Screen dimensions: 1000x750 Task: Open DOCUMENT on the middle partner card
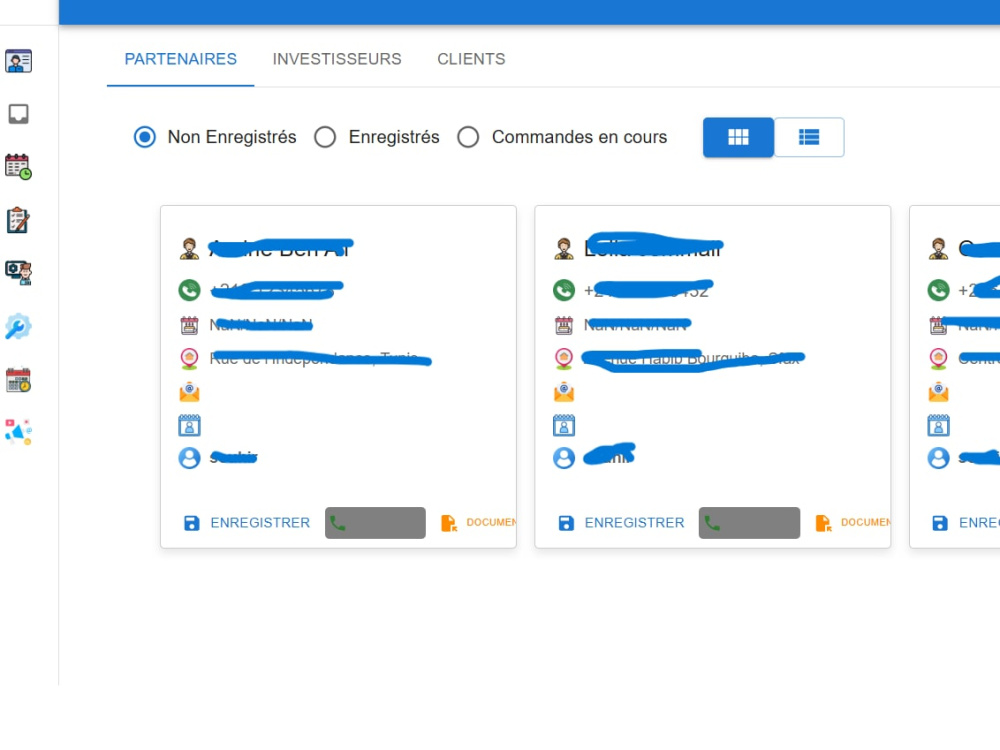(x=852, y=523)
